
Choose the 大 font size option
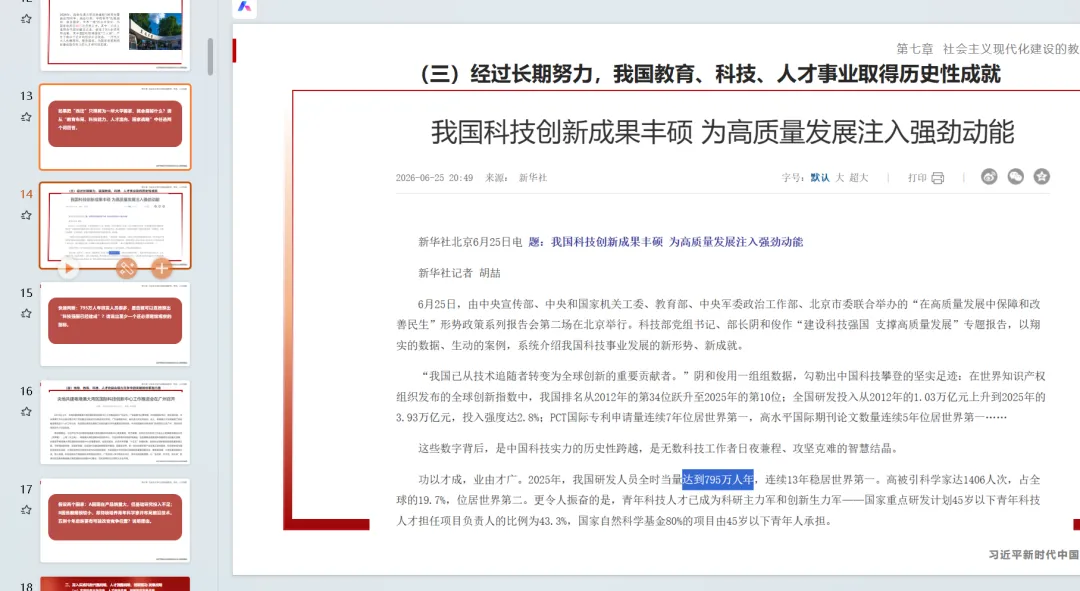pyautogui.click(x=840, y=178)
